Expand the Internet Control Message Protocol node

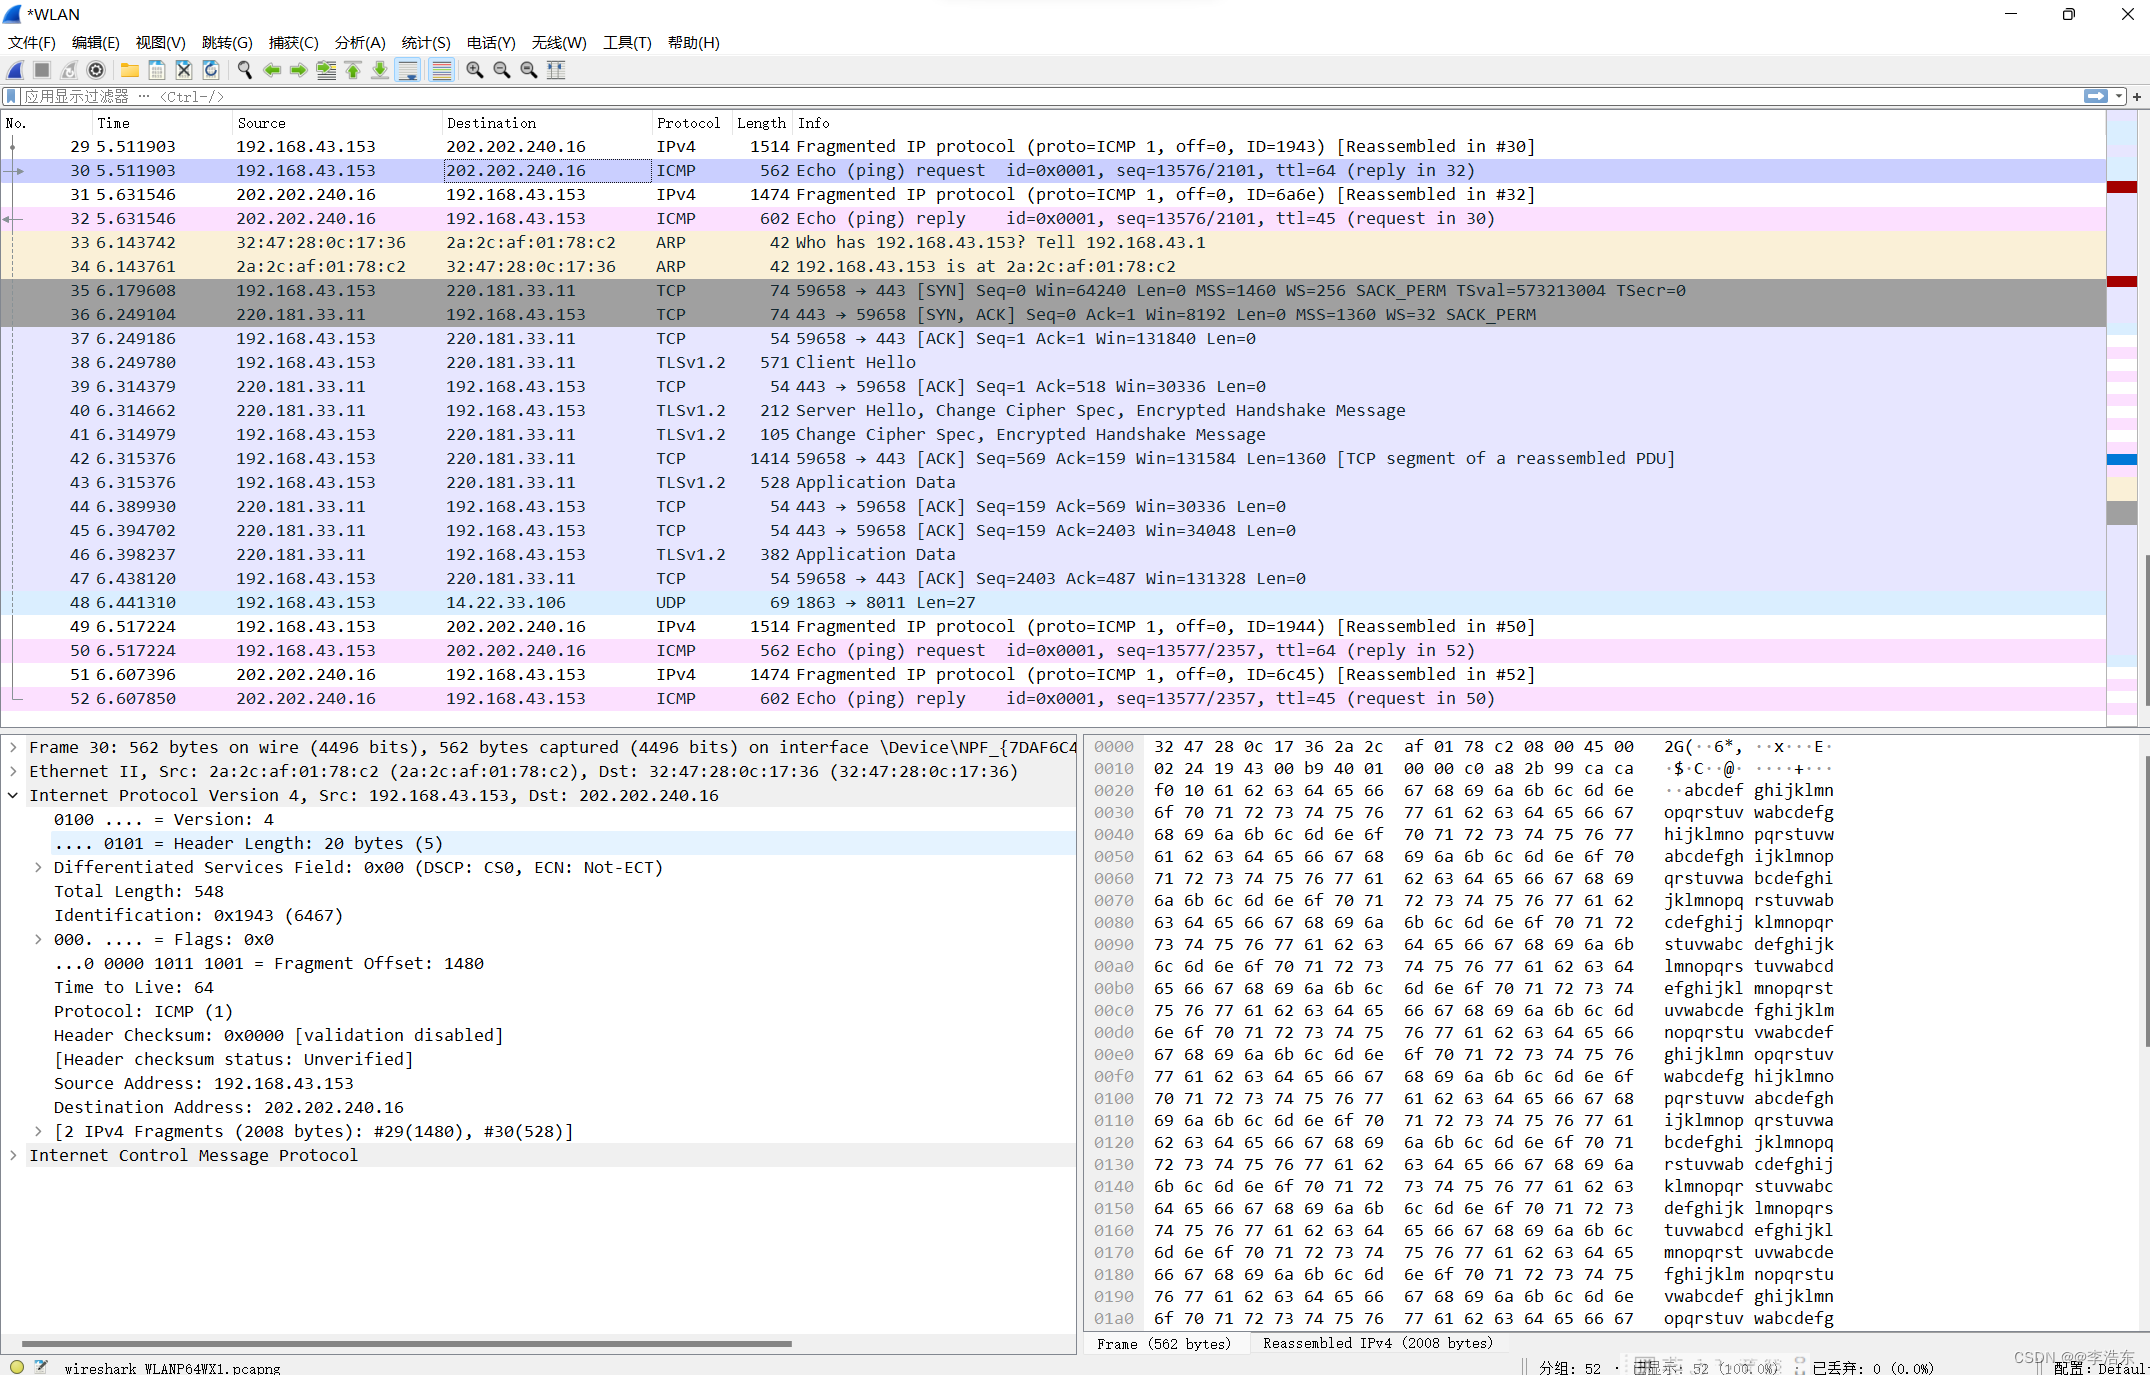coord(13,1155)
